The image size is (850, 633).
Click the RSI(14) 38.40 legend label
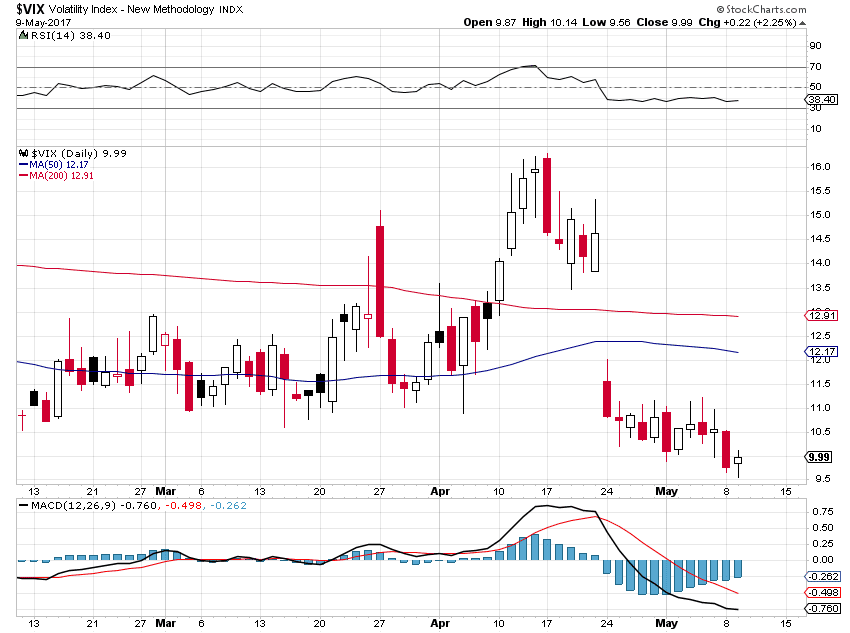click(x=70, y=35)
